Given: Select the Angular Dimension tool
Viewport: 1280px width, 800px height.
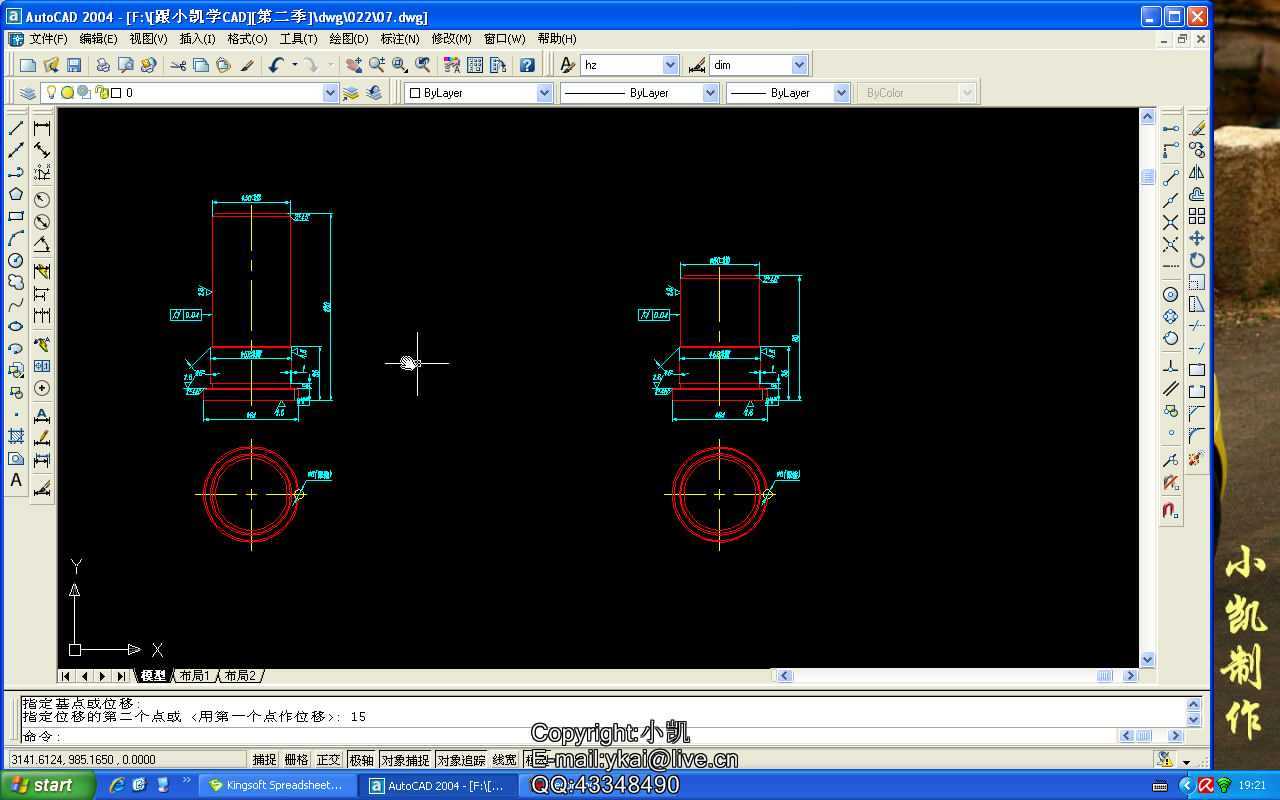Looking at the screenshot, I should (42, 243).
